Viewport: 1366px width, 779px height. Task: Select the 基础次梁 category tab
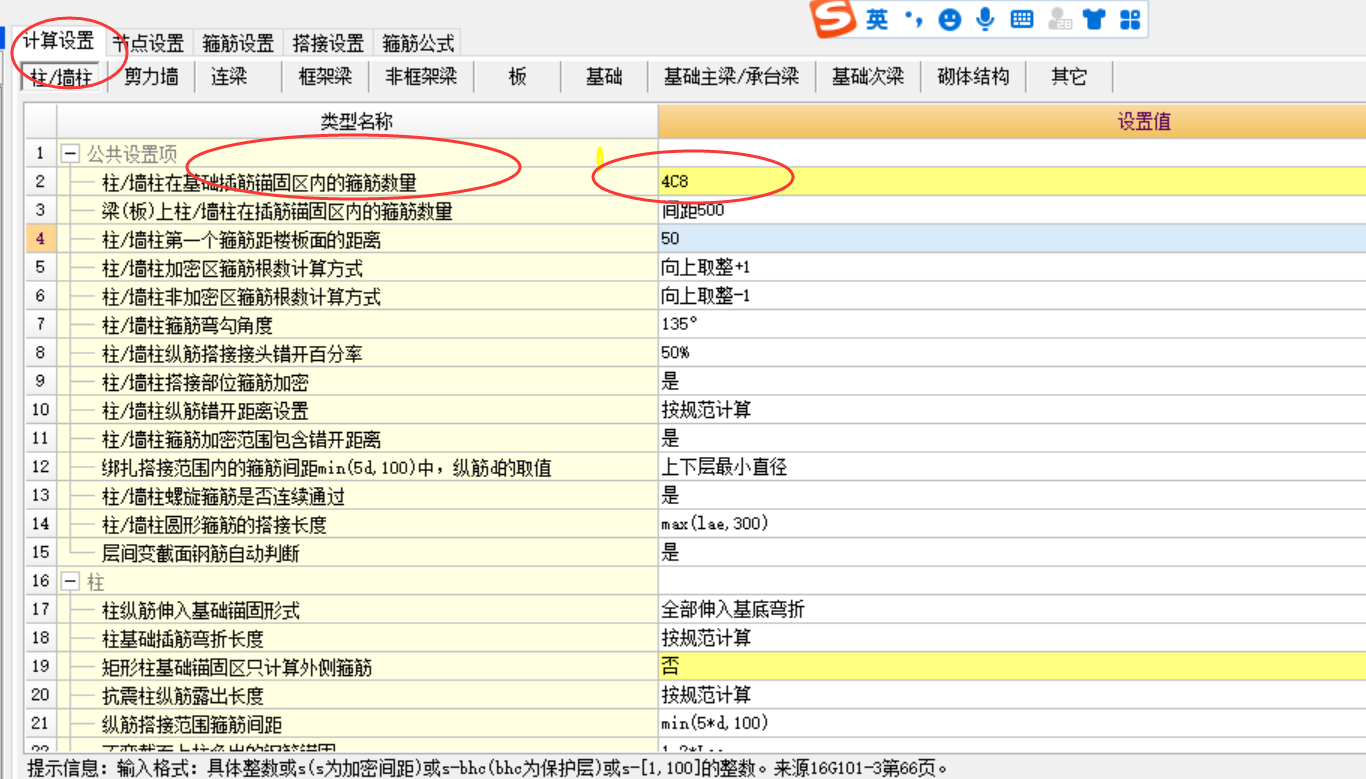tap(868, 77)
